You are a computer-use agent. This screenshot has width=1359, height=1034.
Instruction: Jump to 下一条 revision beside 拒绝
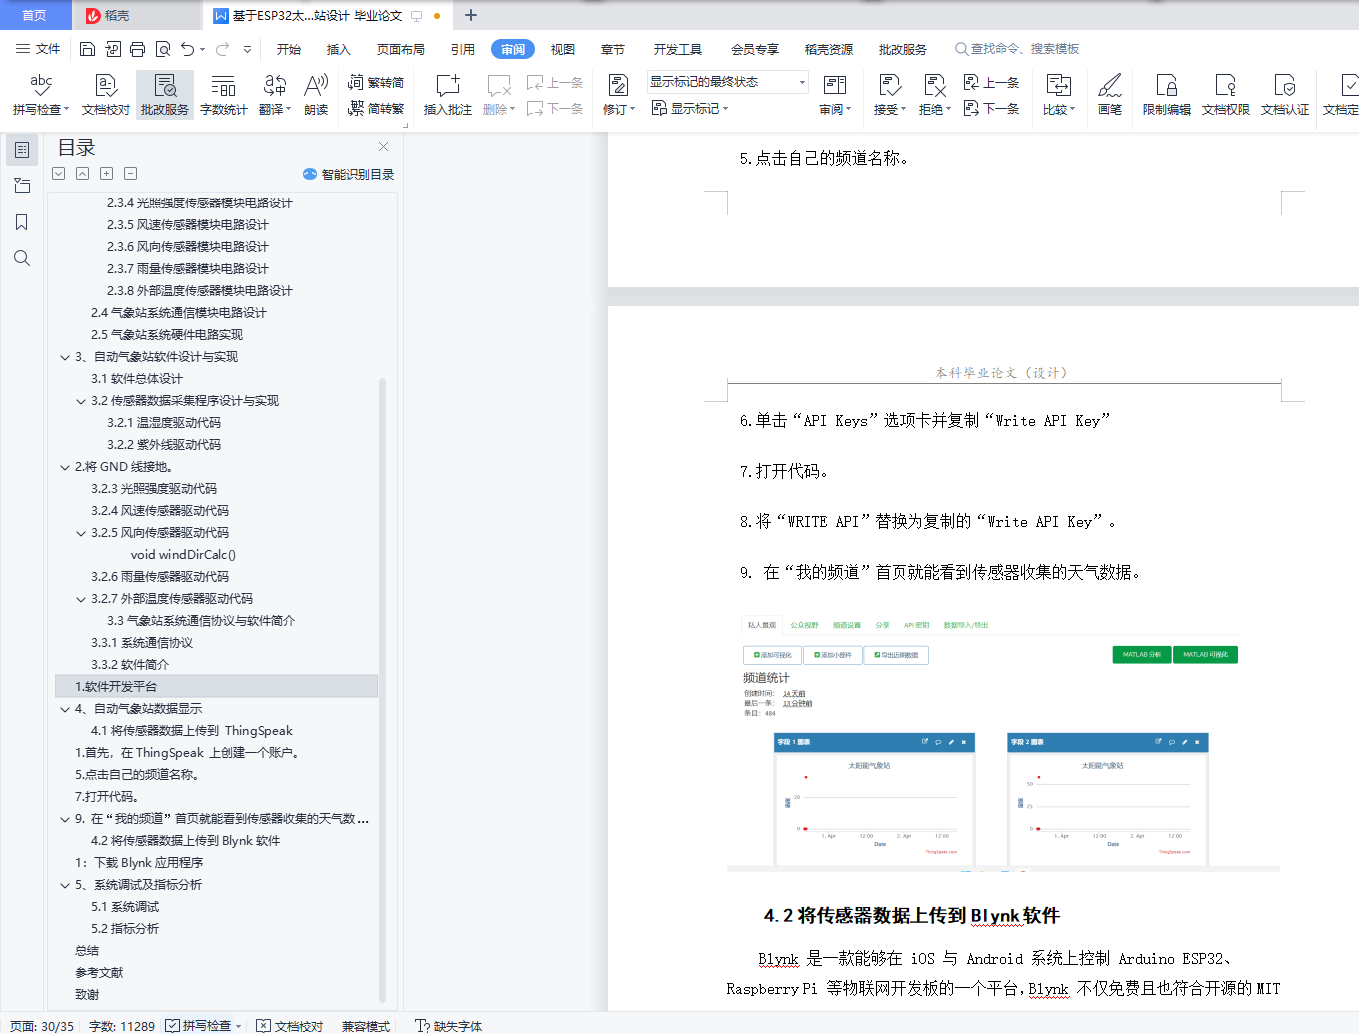[991, 108]
